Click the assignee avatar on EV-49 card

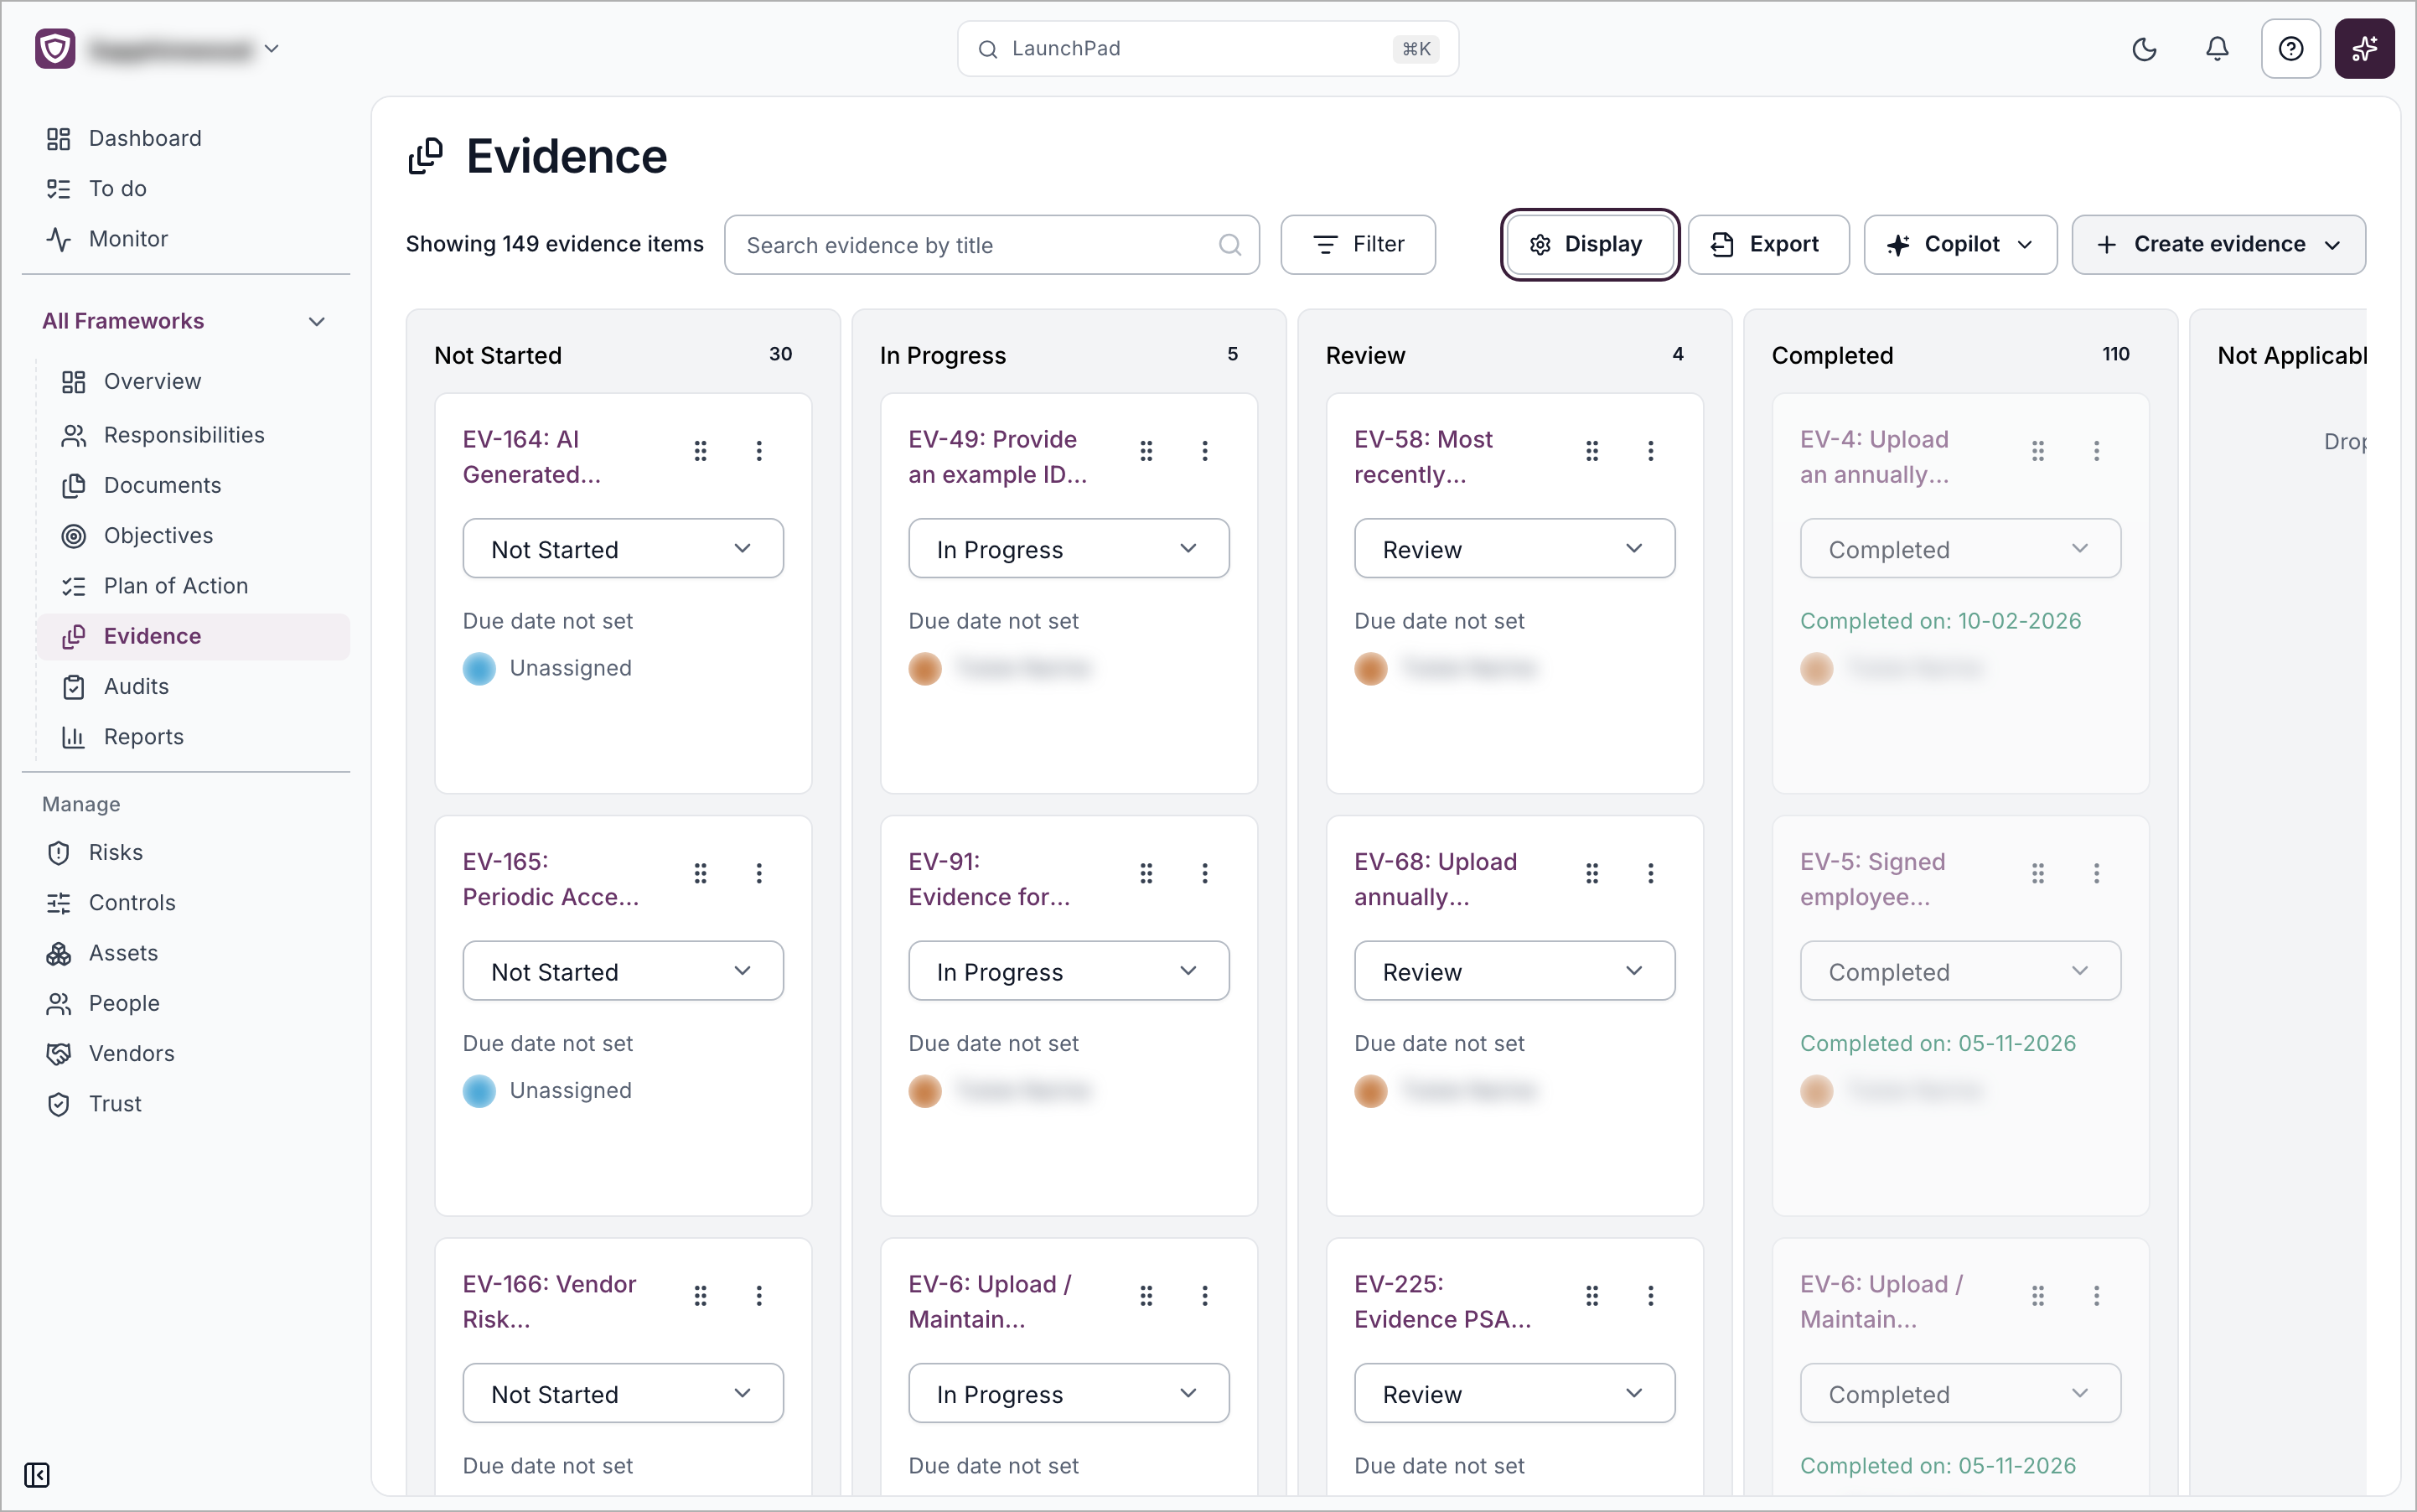click(924, 668)
